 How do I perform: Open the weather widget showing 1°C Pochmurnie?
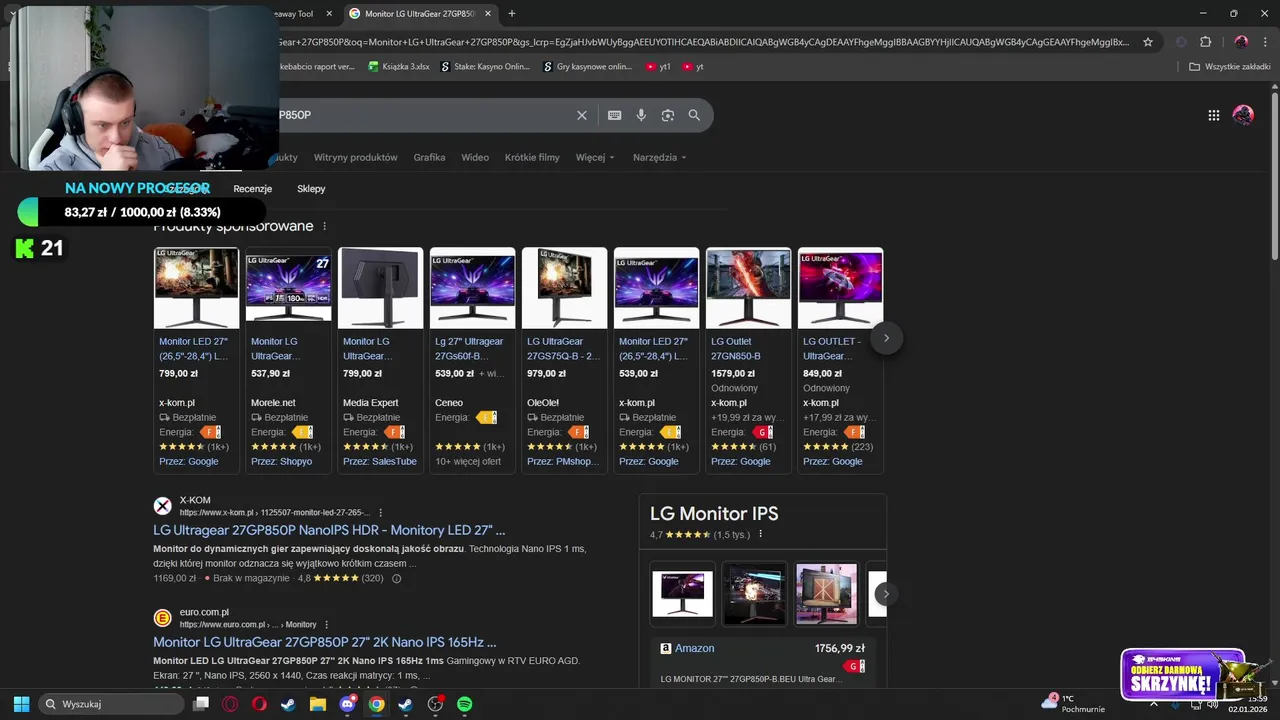click(x=1073, y=704)
